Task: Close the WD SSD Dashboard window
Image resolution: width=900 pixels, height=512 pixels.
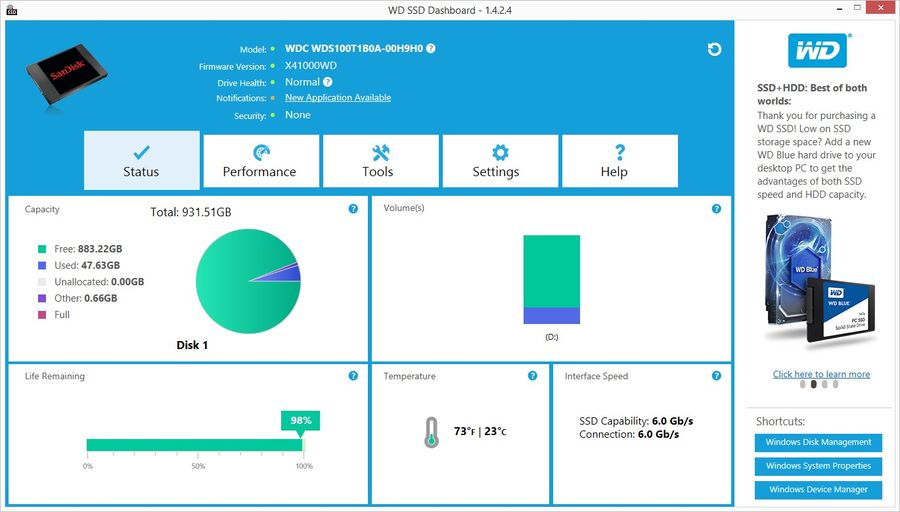Action: pyautogui.click(x=882, y=7)
